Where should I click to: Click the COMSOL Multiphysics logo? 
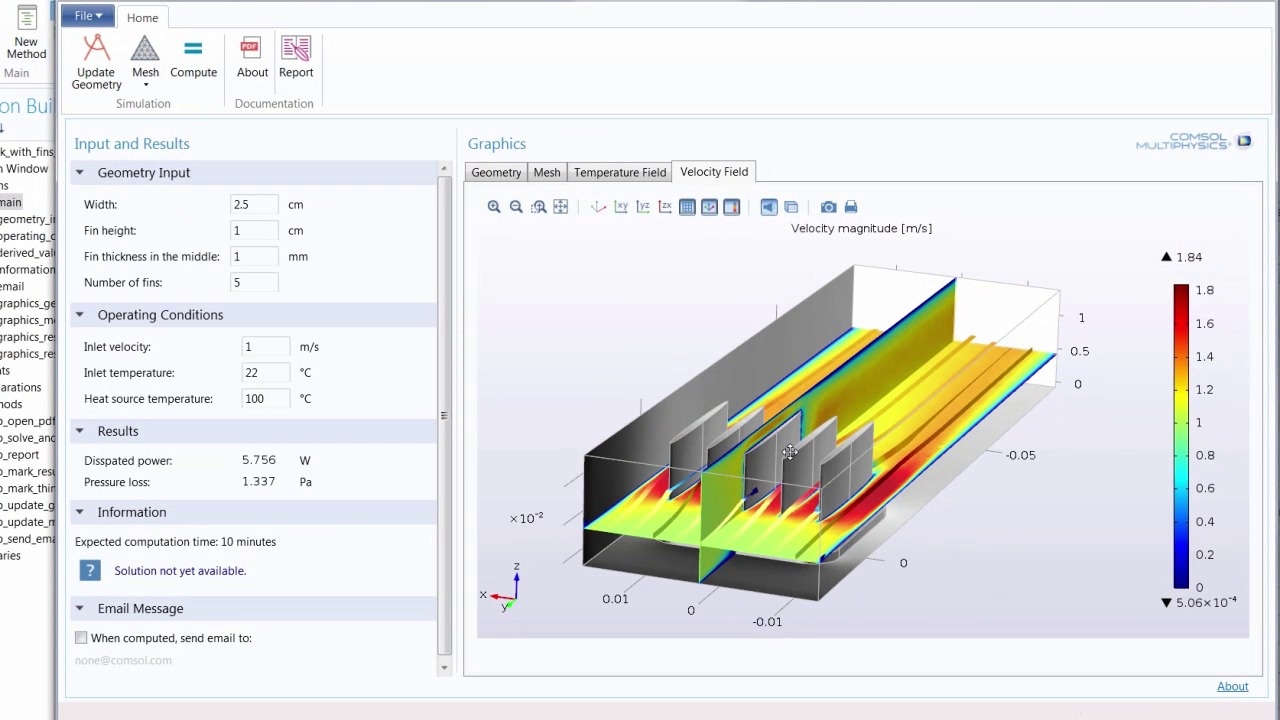click(x=1193, y=142)
